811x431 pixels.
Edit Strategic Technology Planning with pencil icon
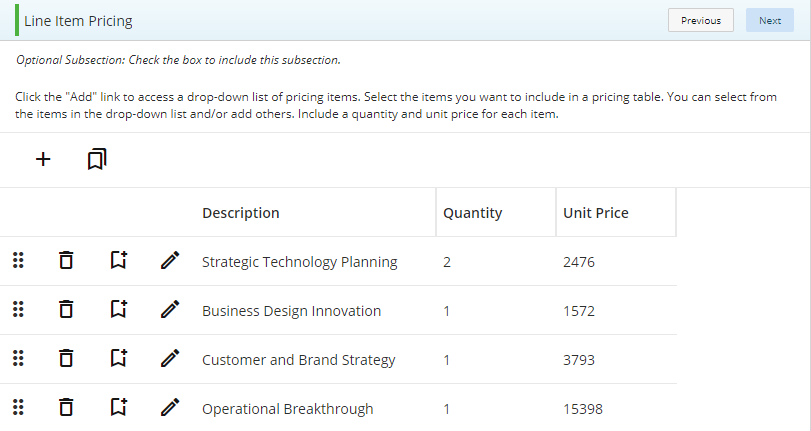pos(170,260)
